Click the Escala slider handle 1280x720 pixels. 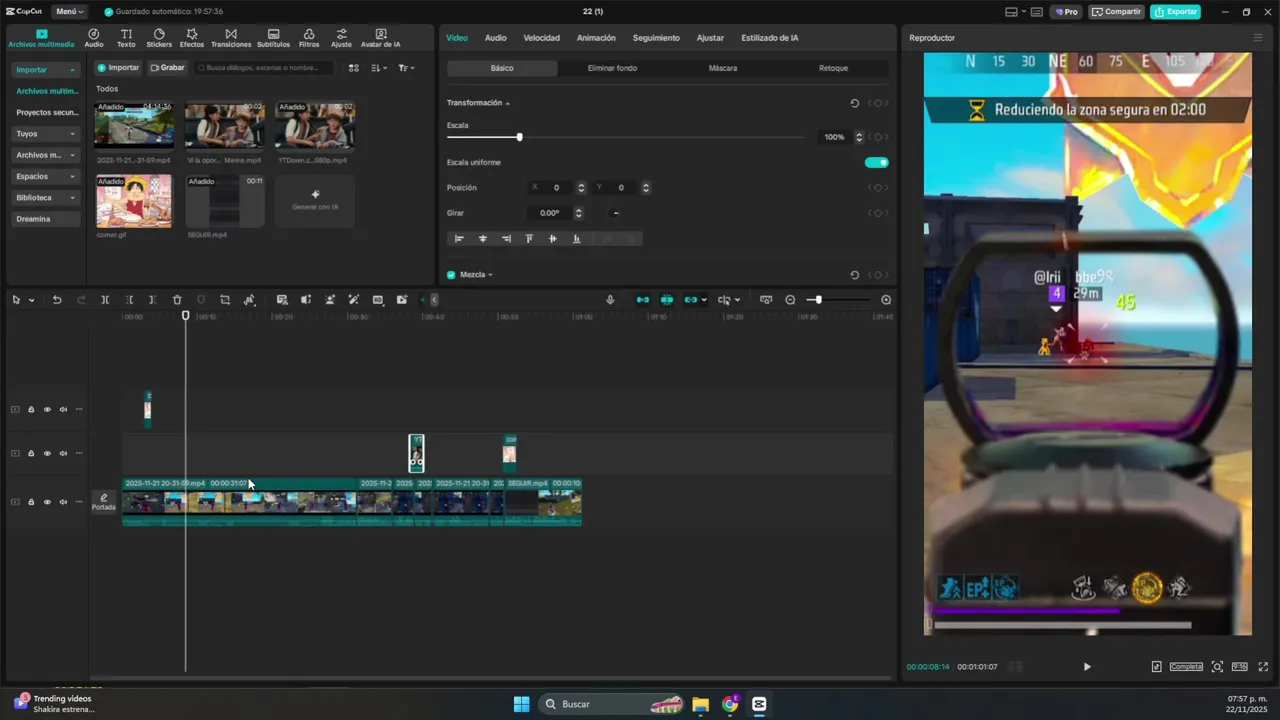[519, 137]
